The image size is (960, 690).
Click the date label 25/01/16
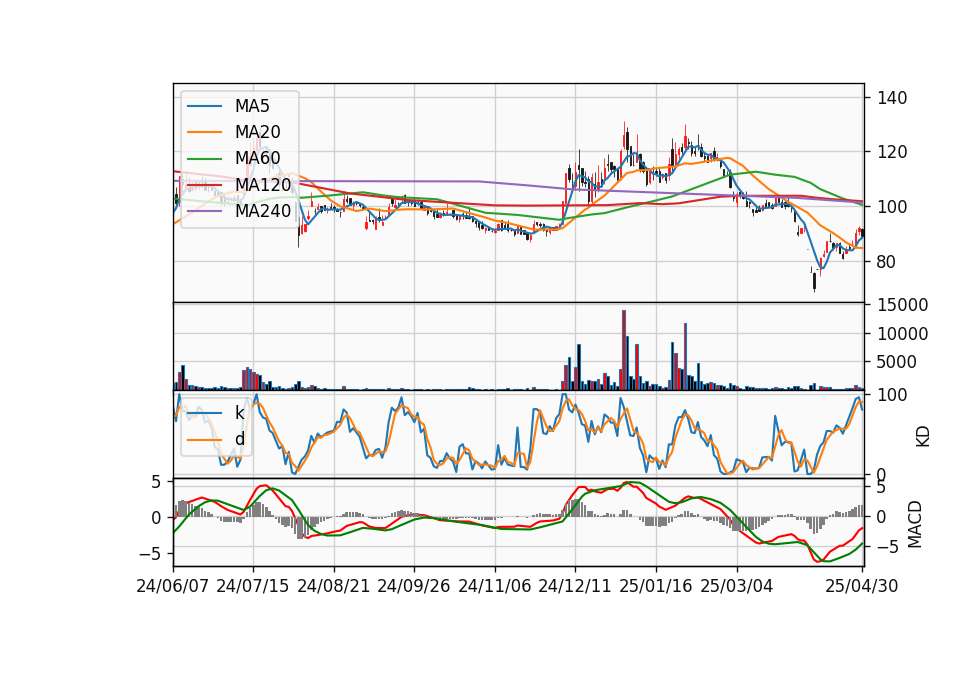coord(656,586)
